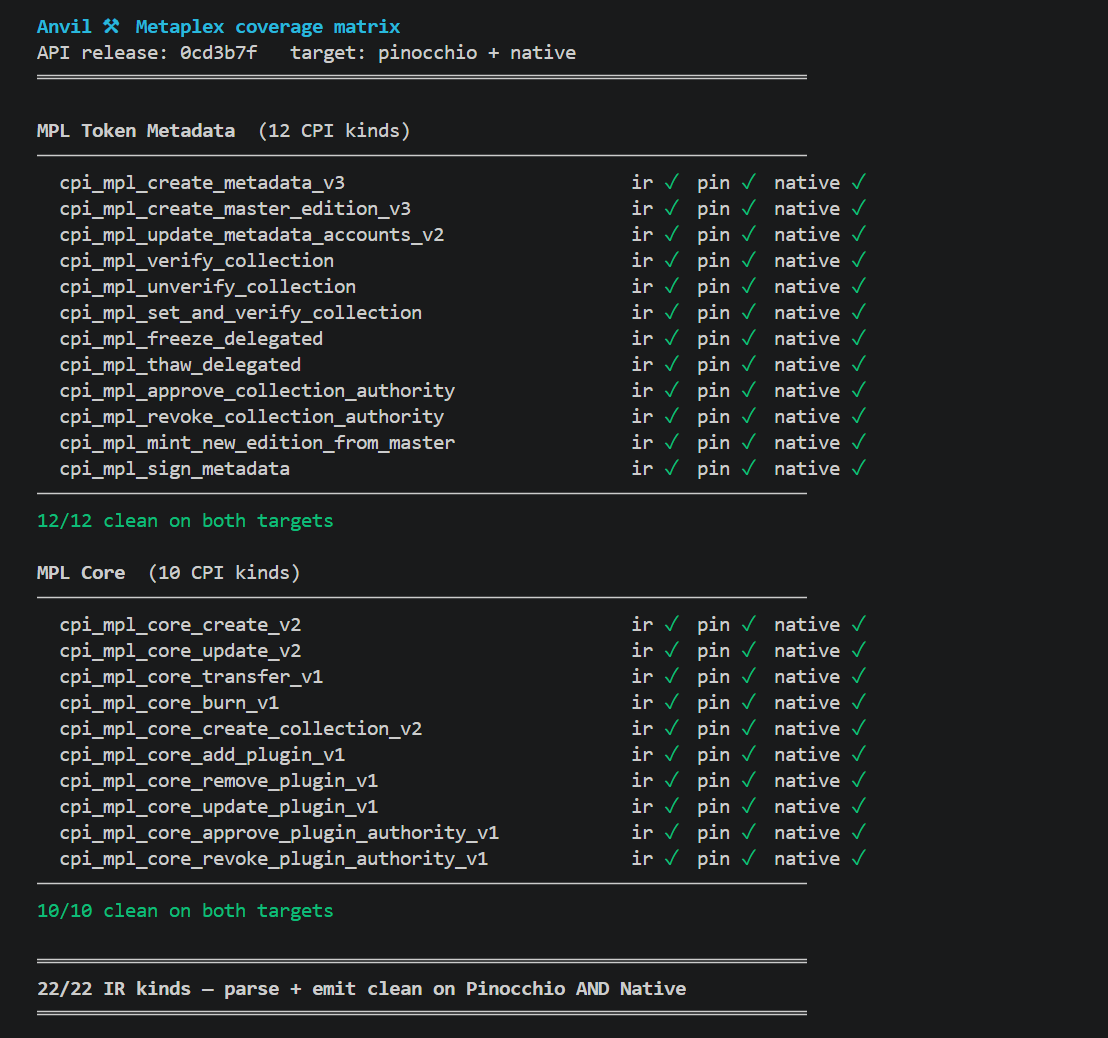Click '12/12 clean on both targets' summary

185,521
